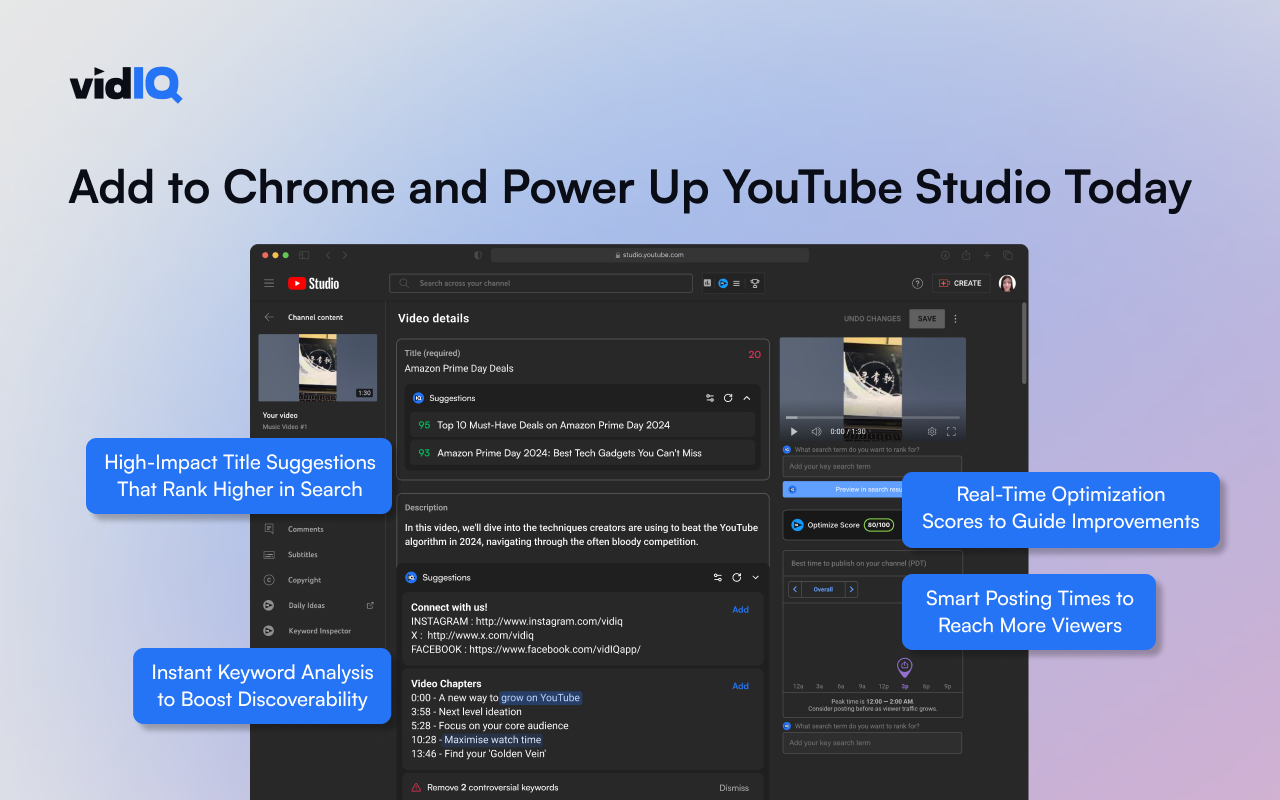The image size is (1280, 800).
Task: Click the 'grow on YouTube' highlighted keyword
Action: (x=541, y=698)
